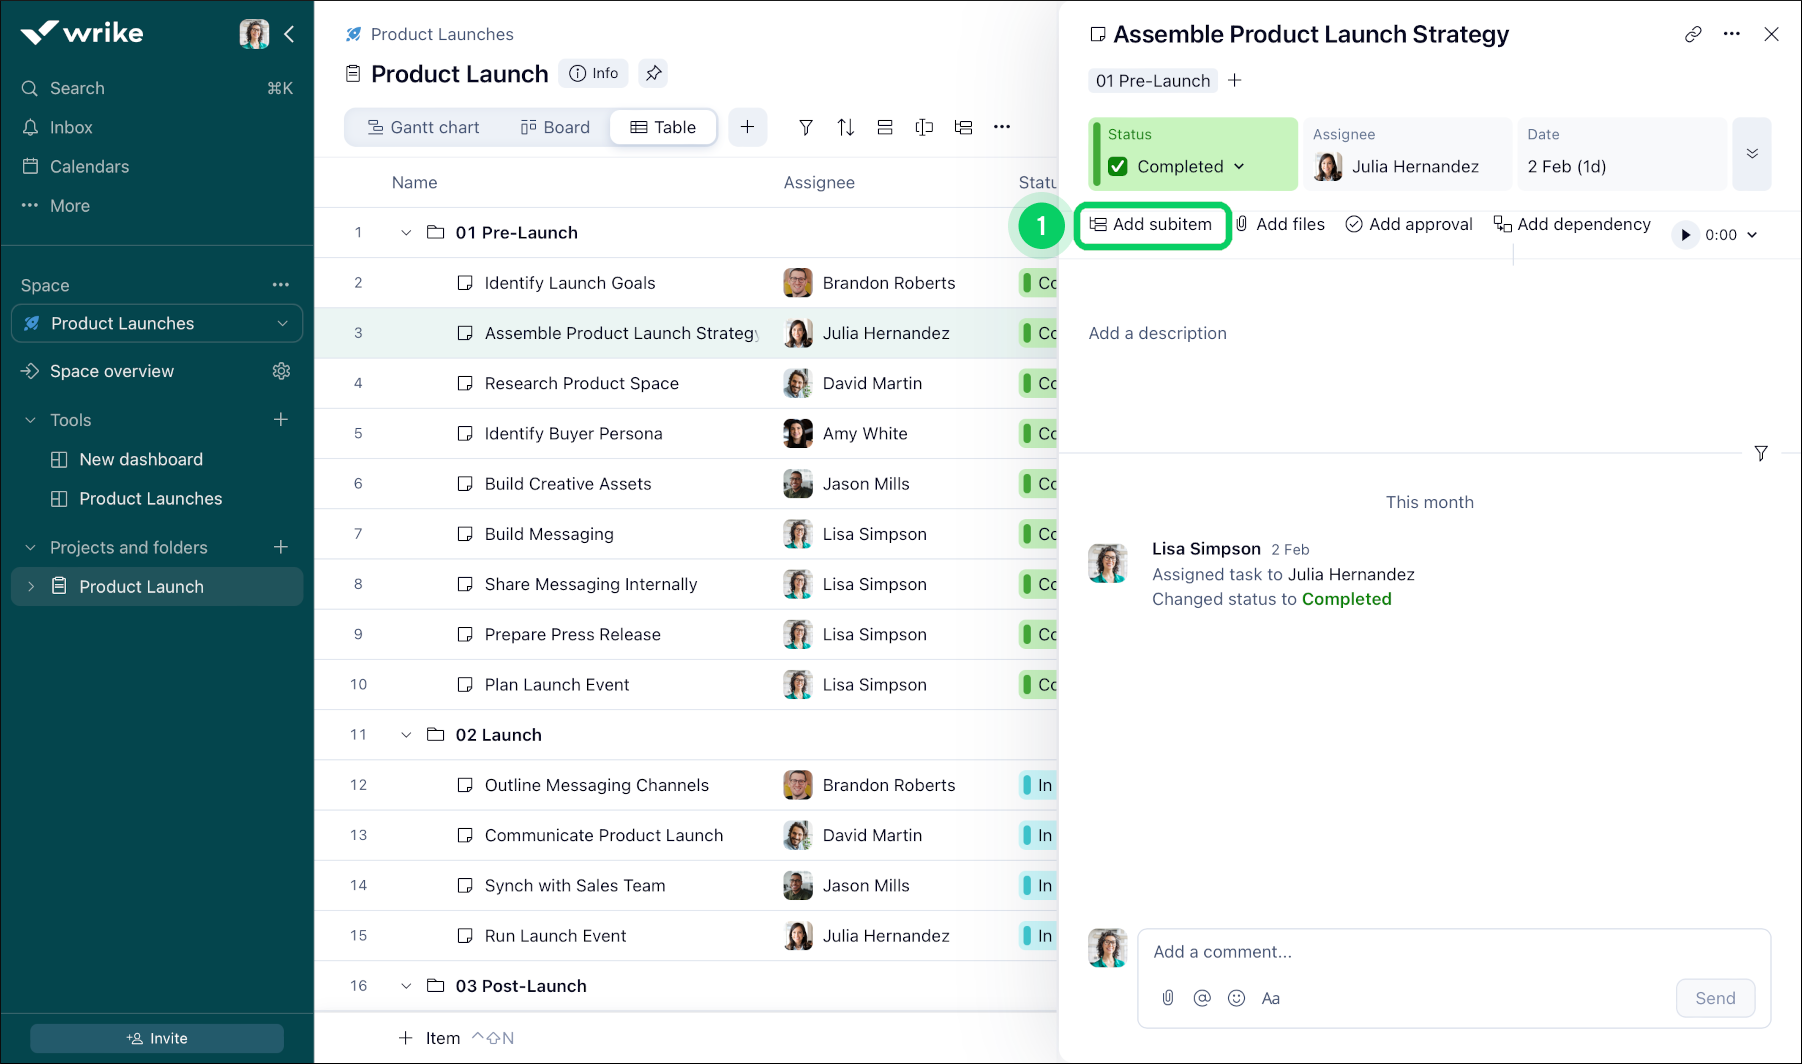This screenshot has width=1802, height=1064.
Task: Start the task timer play button
Action: pos(1685,235)
